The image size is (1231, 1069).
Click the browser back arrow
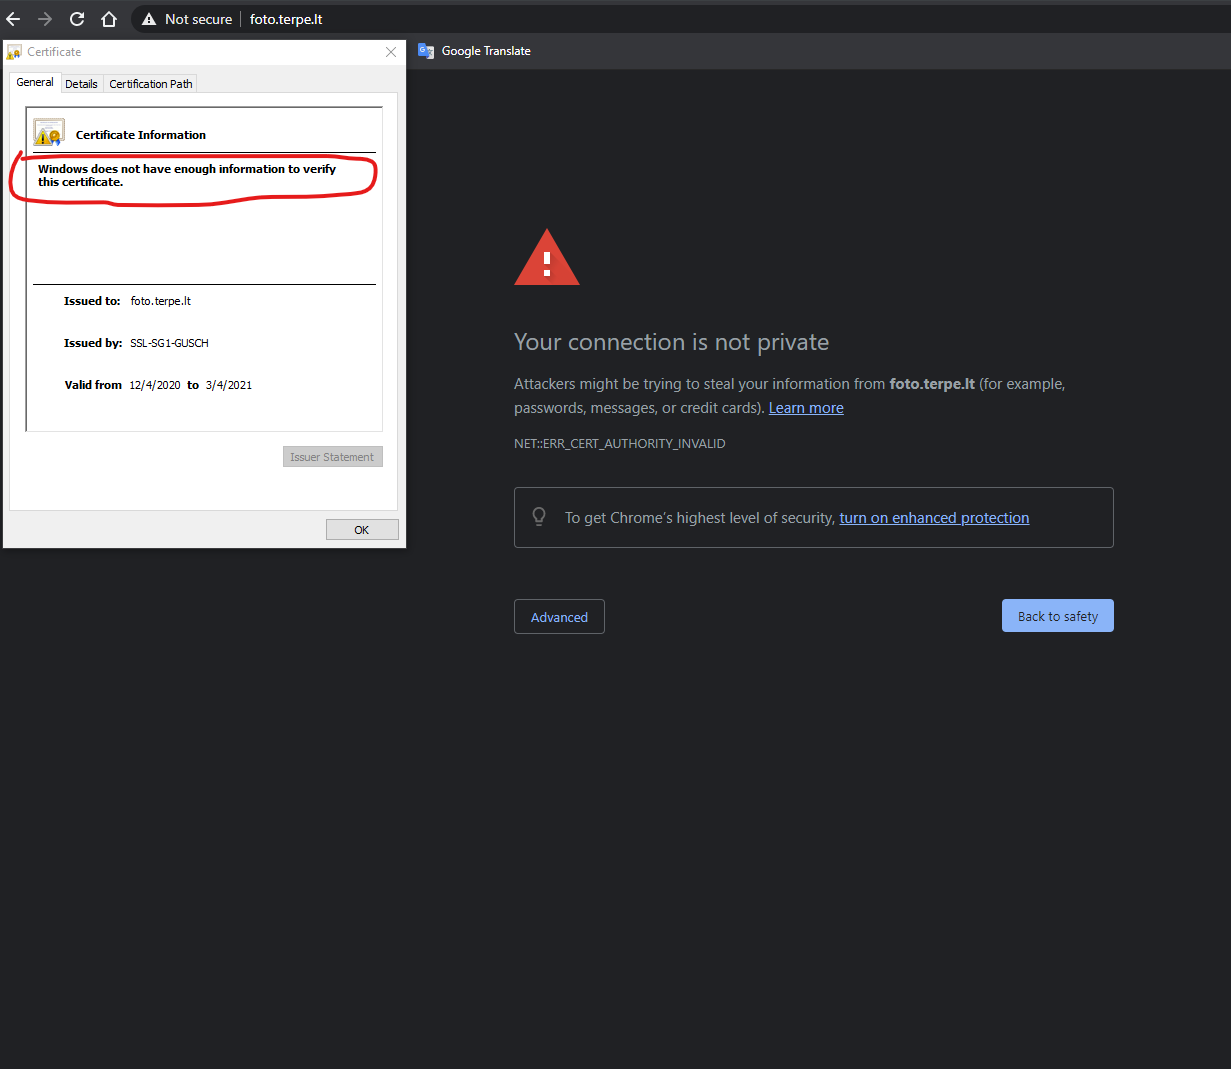pyautogui.click(x=13, y=19)
